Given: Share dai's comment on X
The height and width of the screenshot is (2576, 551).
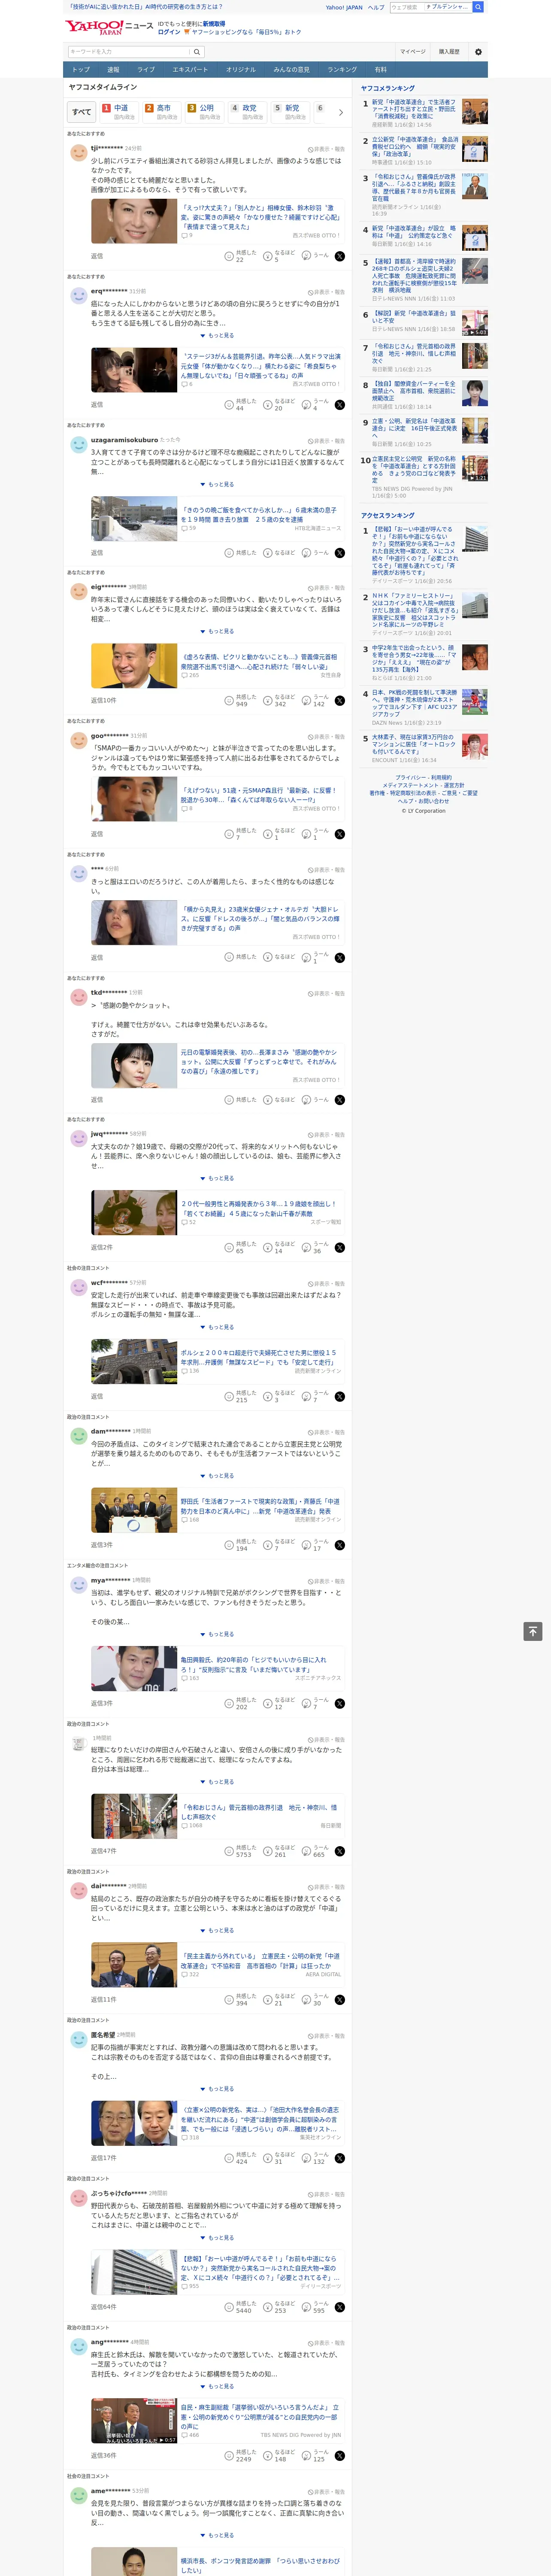Looking at the screenshot, I should 340,2000.
